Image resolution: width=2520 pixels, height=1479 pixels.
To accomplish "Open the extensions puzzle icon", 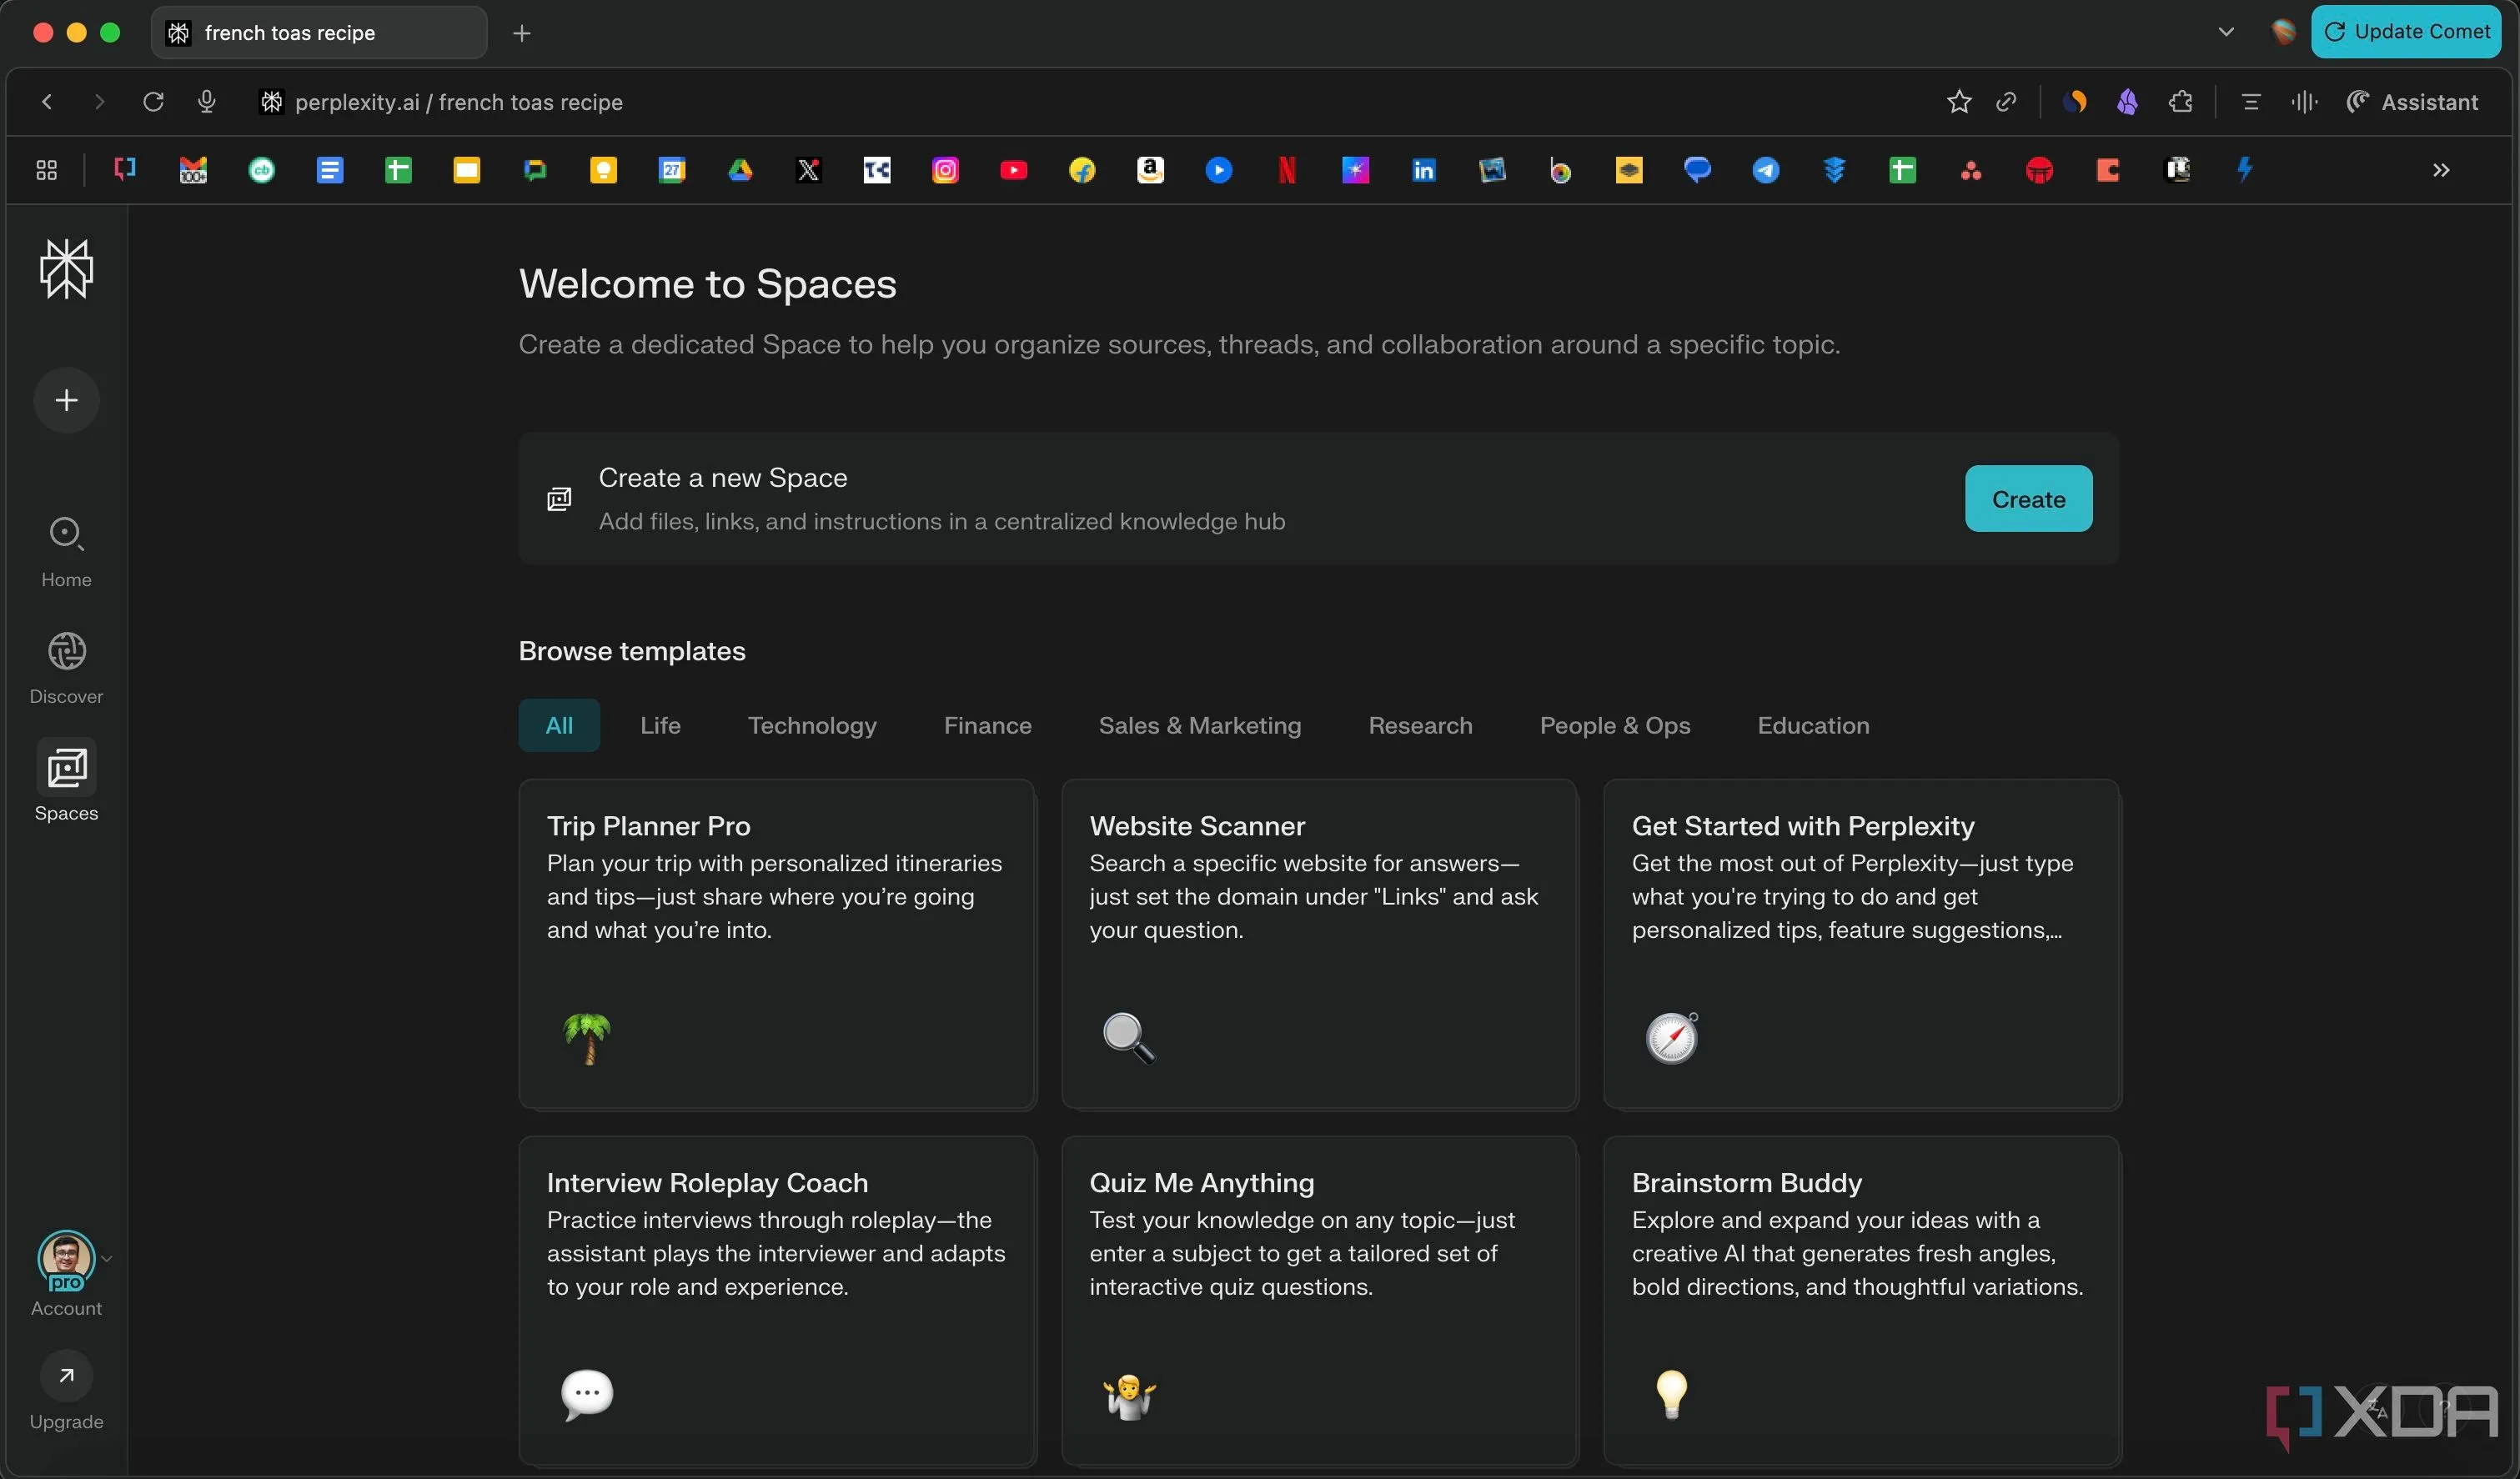I will coord(2180,102).
